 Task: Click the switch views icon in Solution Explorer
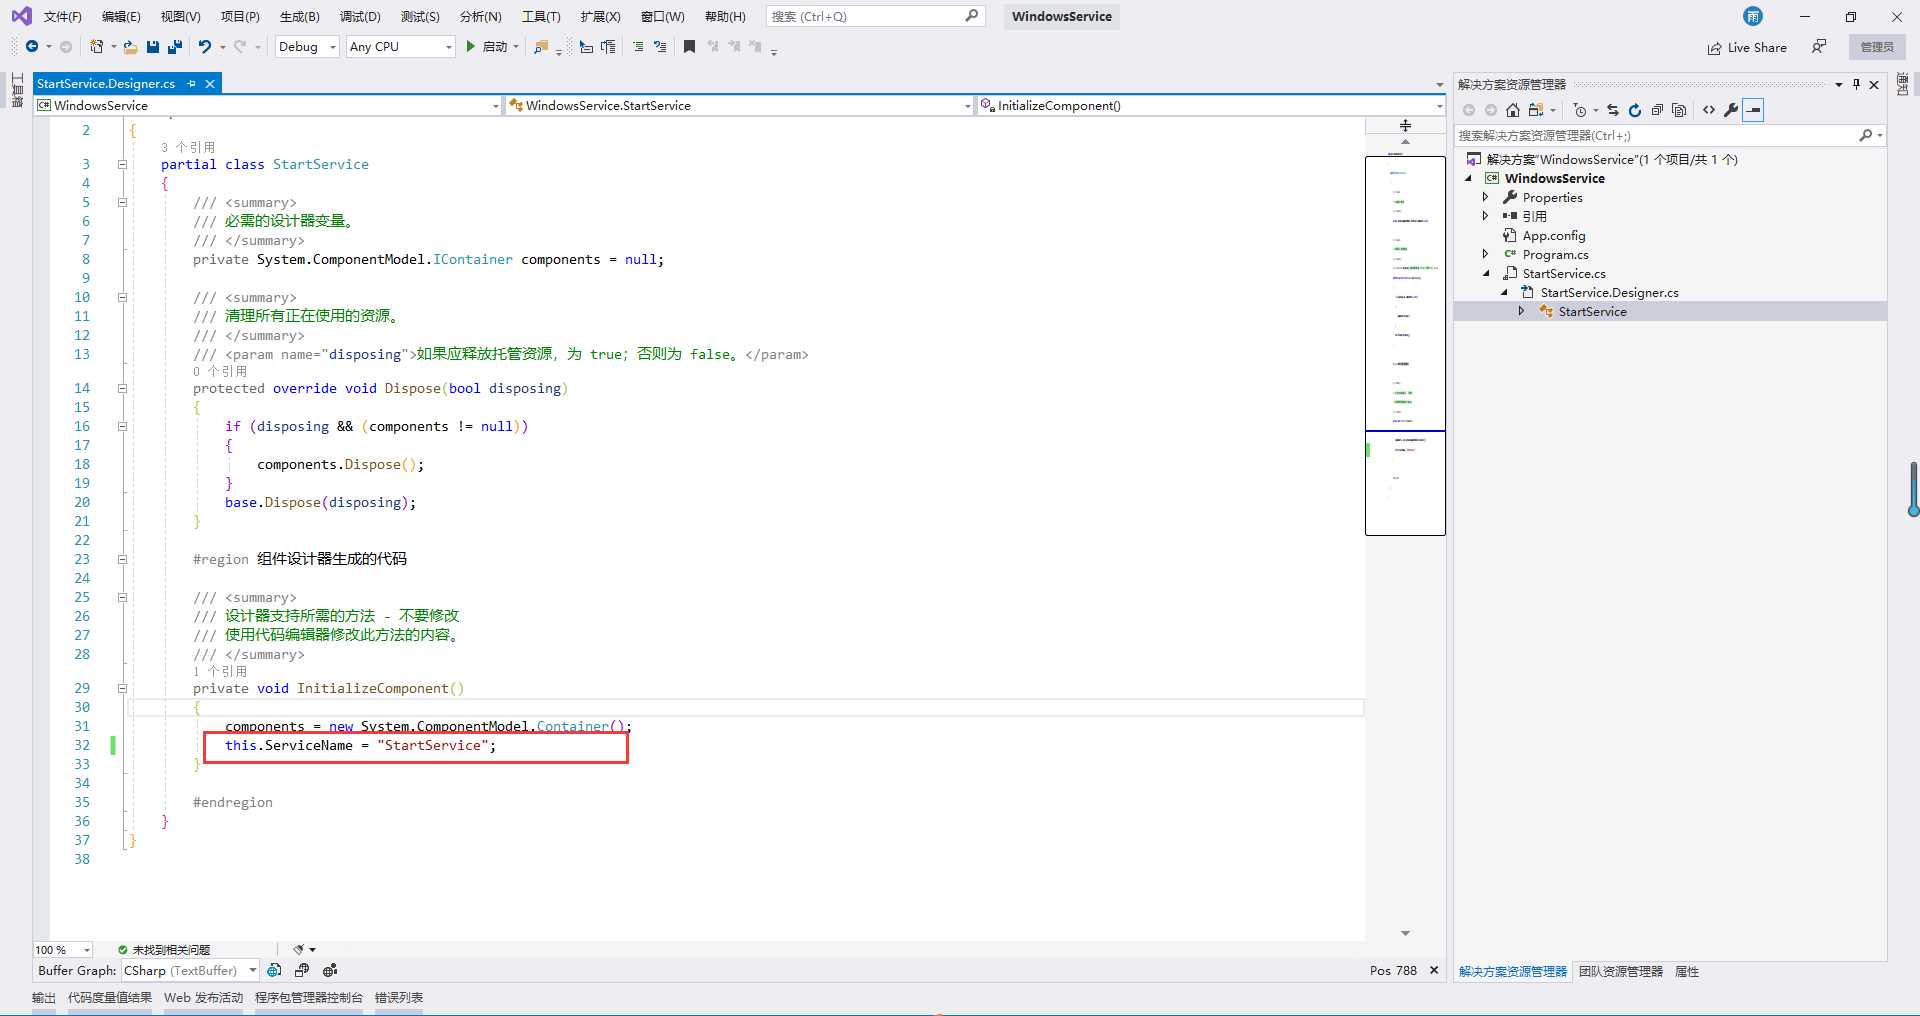coord(1536,110)
